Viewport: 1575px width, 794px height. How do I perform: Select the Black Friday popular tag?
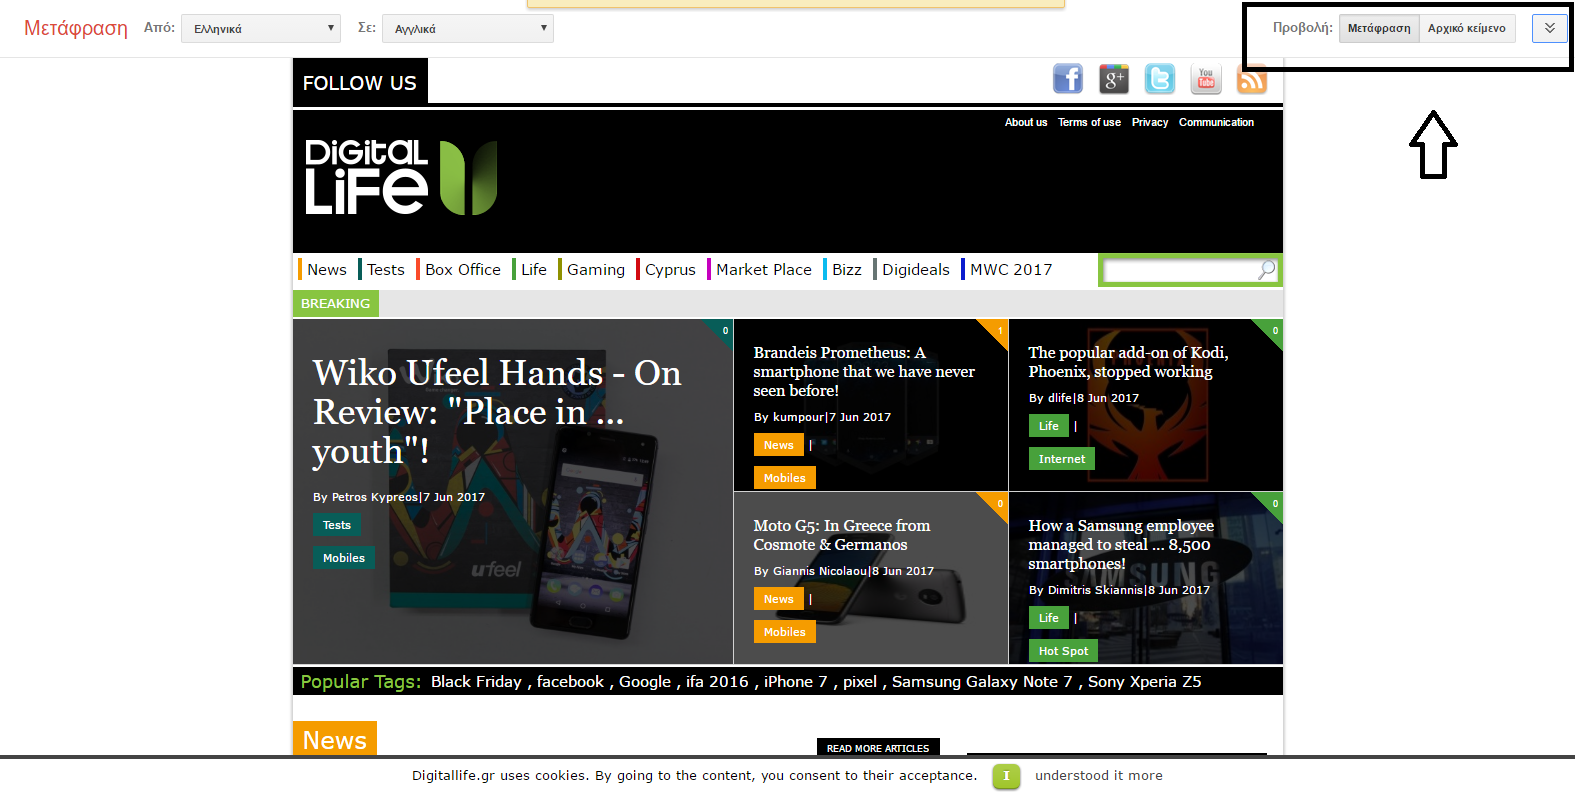coord(476,682)
